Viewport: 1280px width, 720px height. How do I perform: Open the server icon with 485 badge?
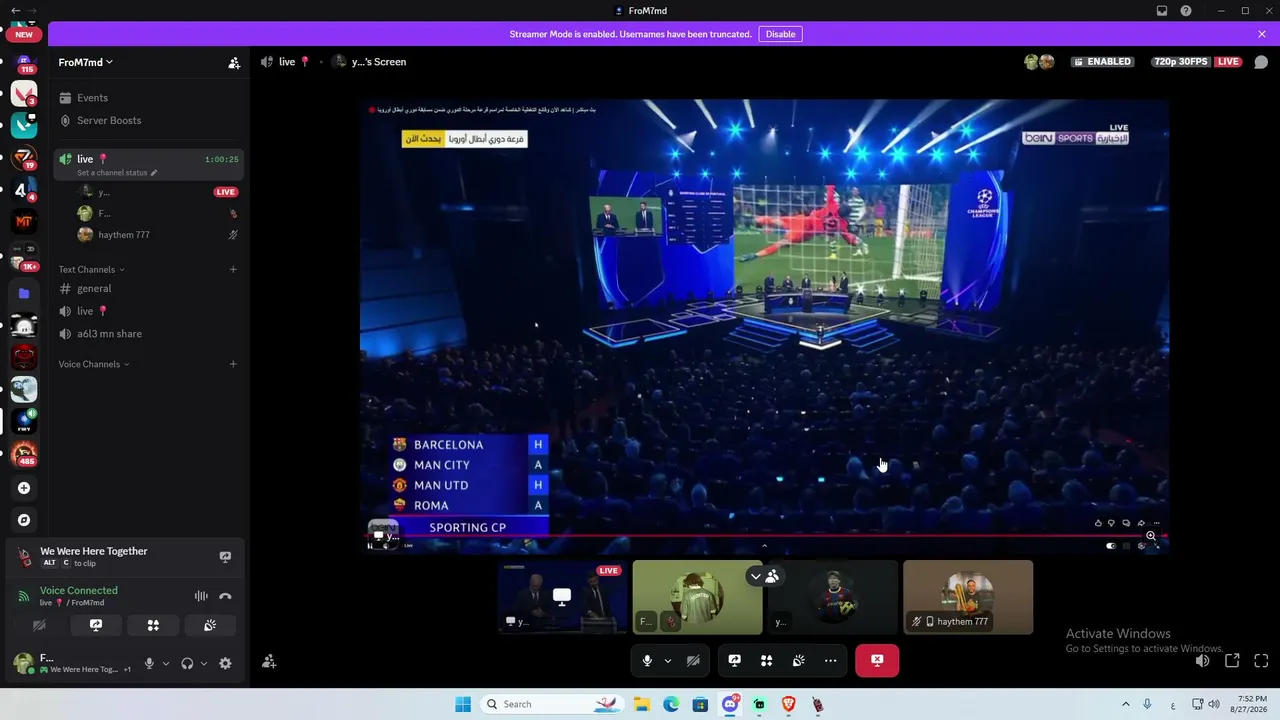24,454
